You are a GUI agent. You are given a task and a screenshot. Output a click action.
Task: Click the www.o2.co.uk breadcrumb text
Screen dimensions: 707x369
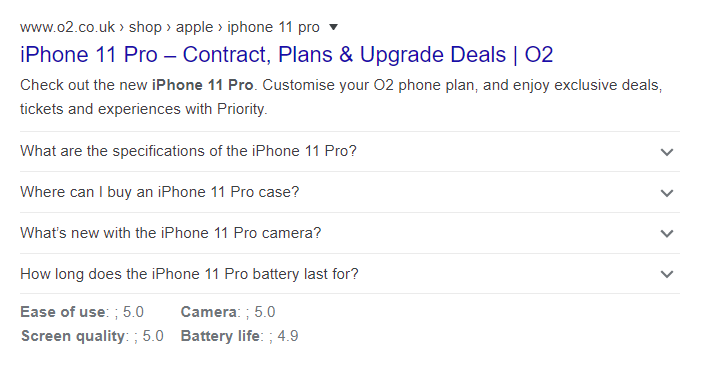[67, 28]
